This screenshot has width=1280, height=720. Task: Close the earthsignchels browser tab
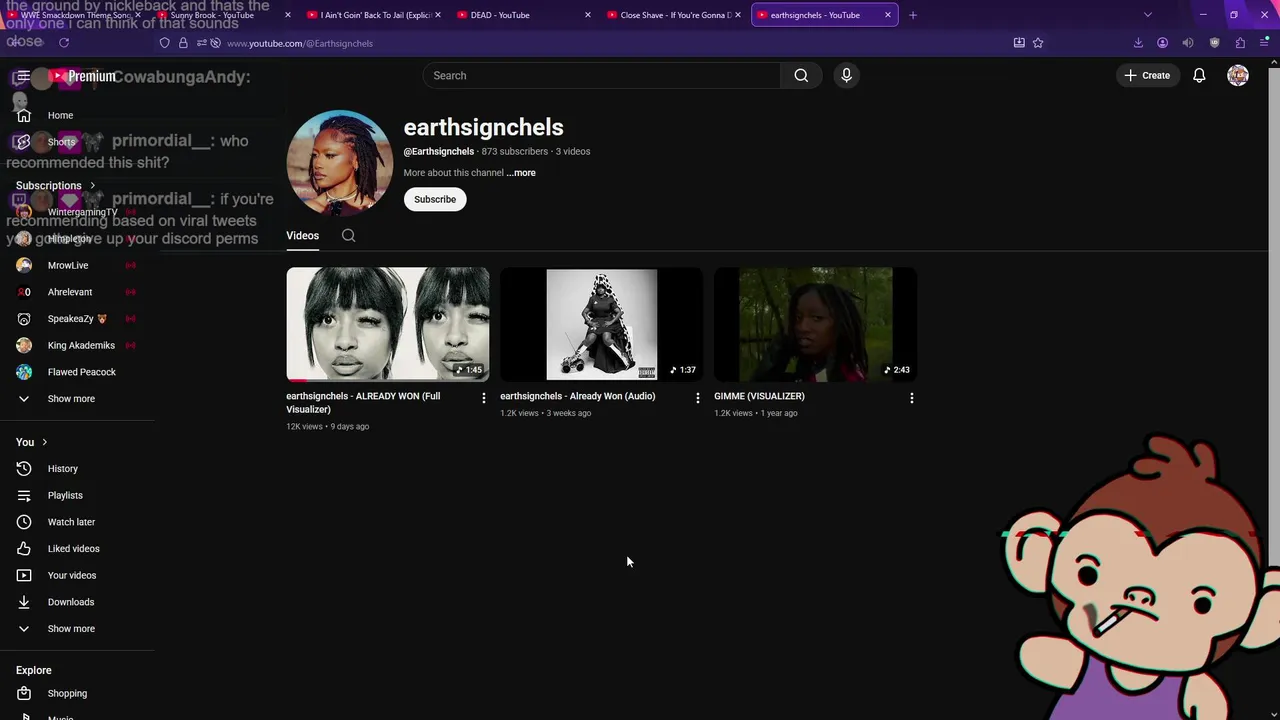click(x=887, y=15)
